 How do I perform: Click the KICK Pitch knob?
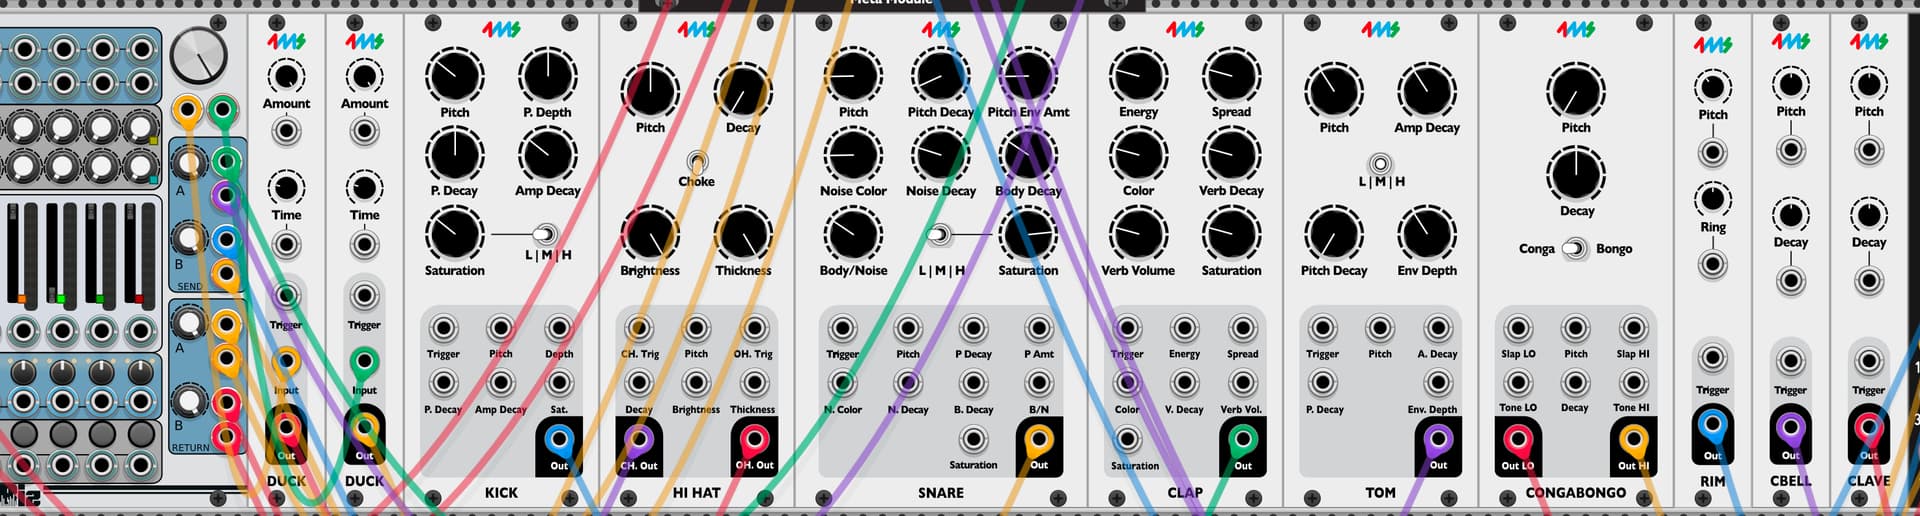(455, 76)
